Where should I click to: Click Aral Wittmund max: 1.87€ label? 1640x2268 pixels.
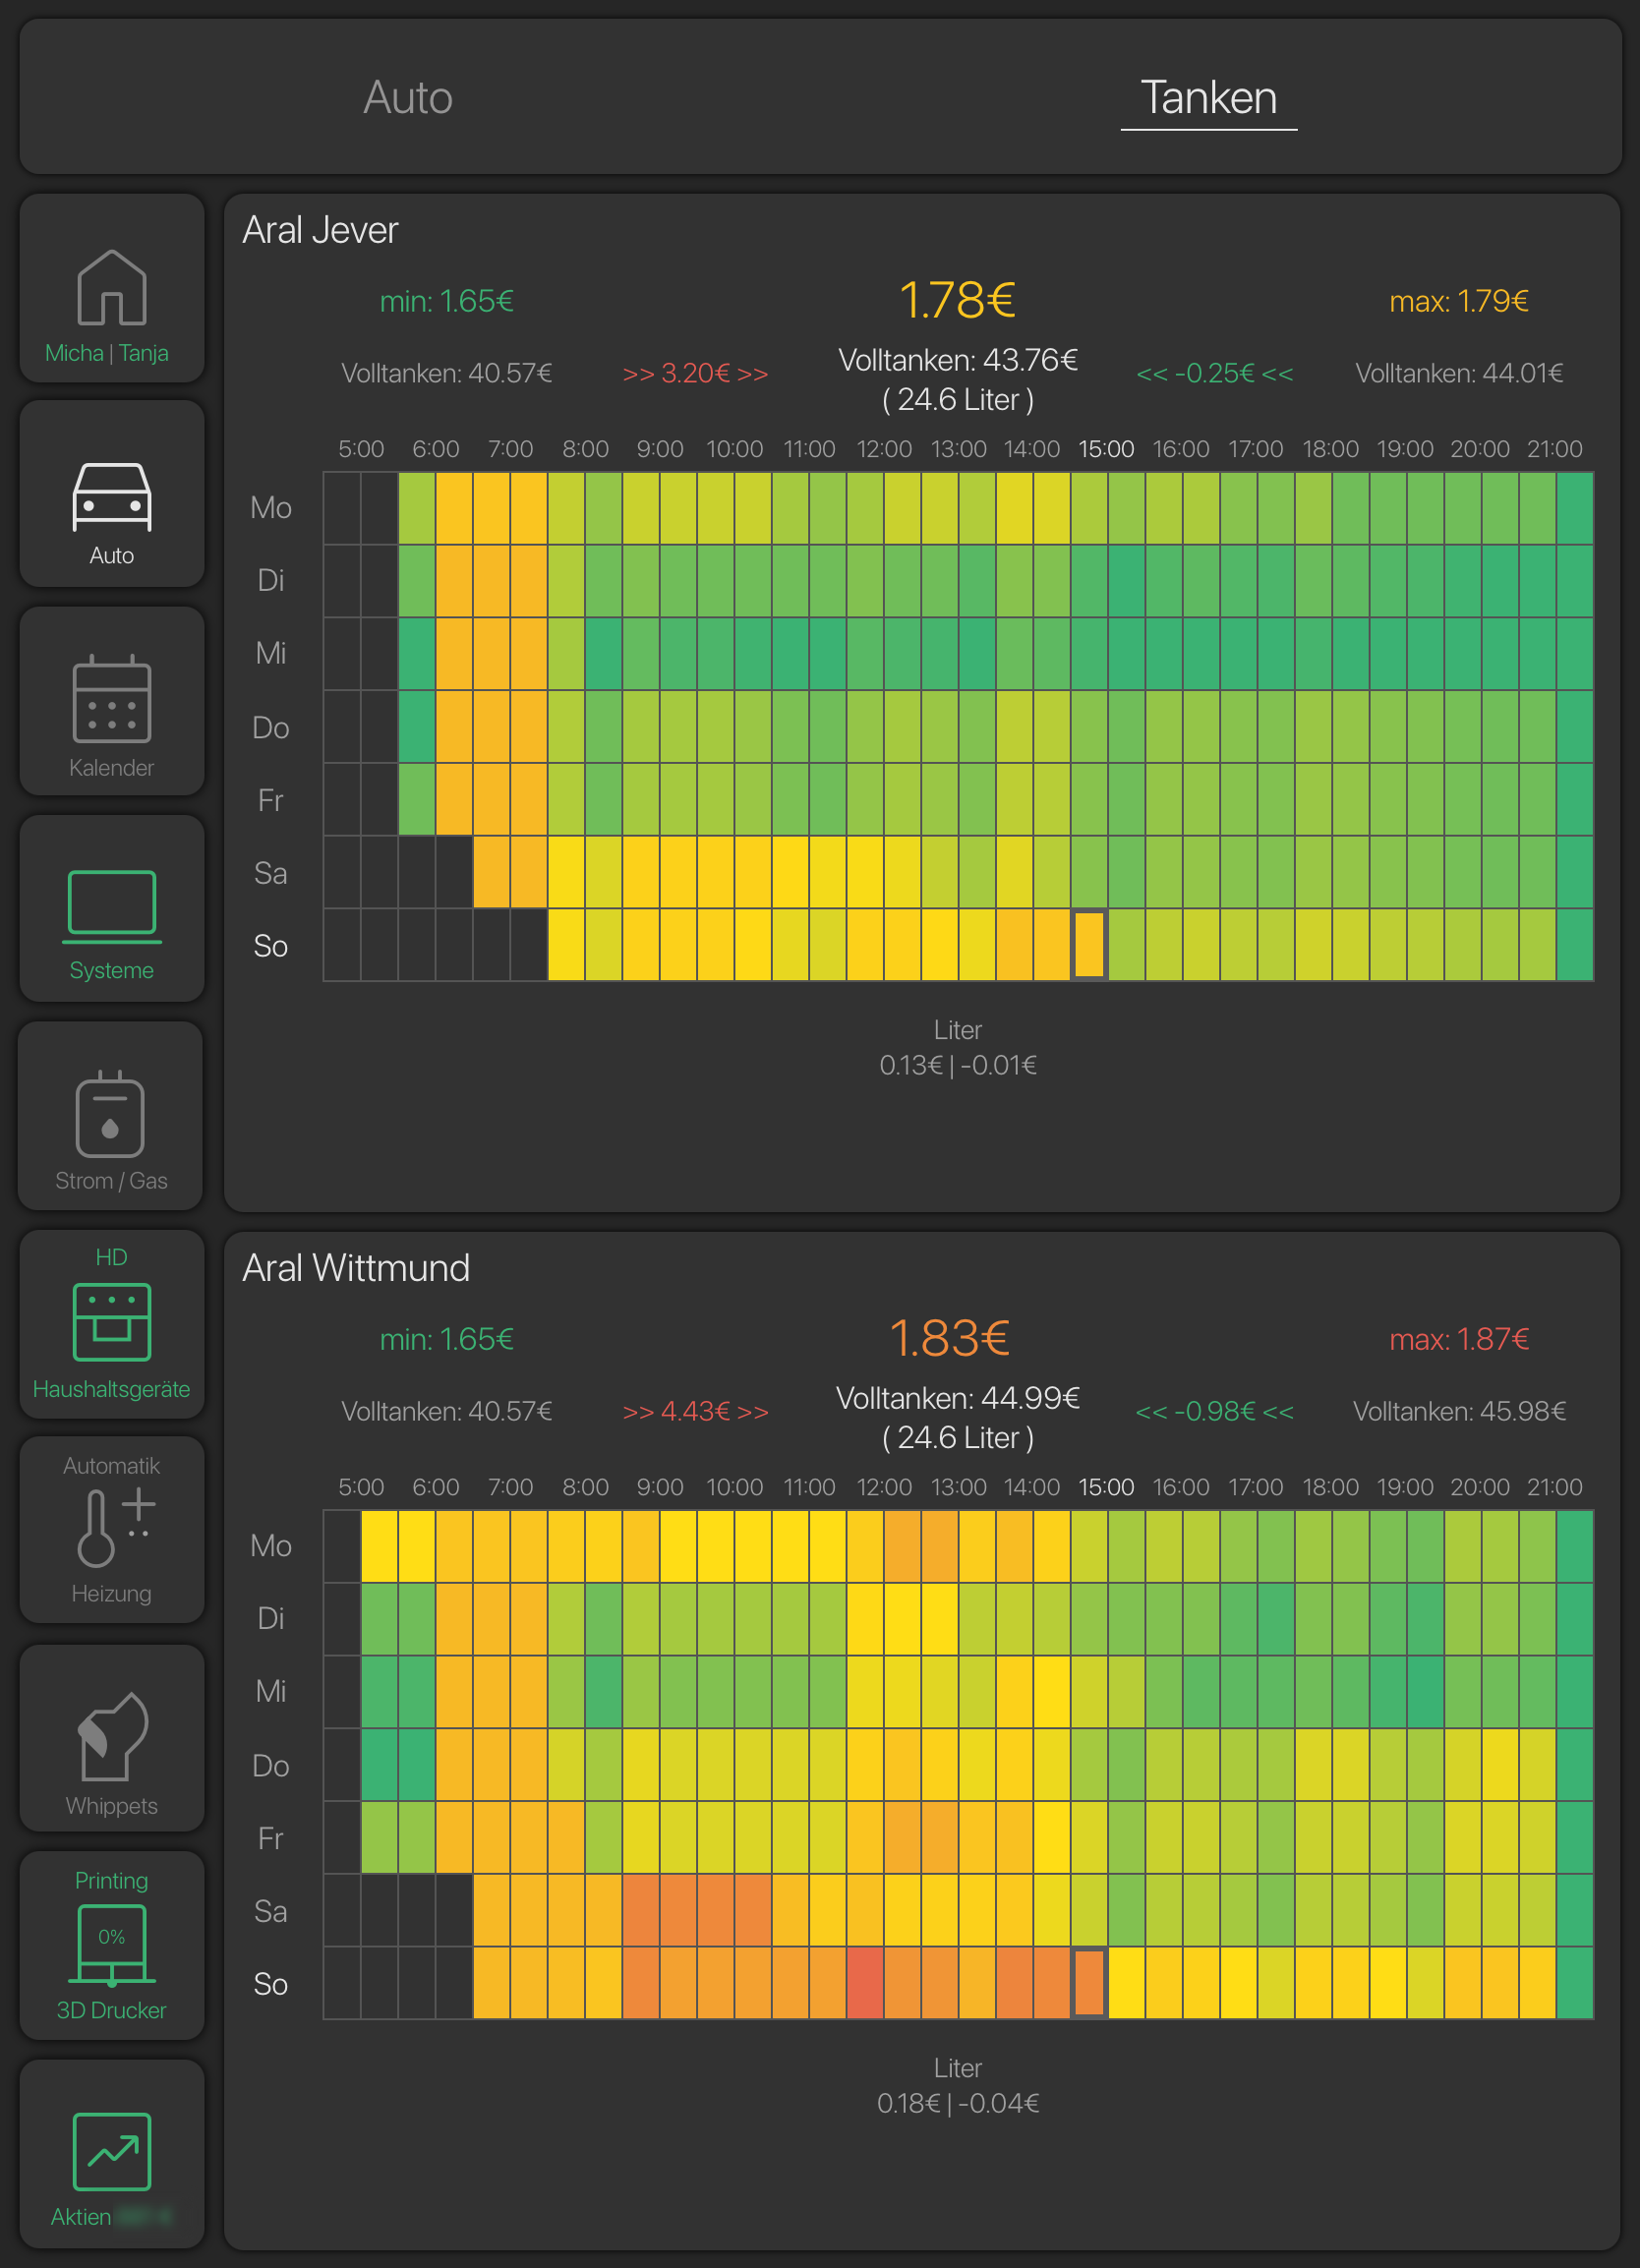pos(1459,1339)
